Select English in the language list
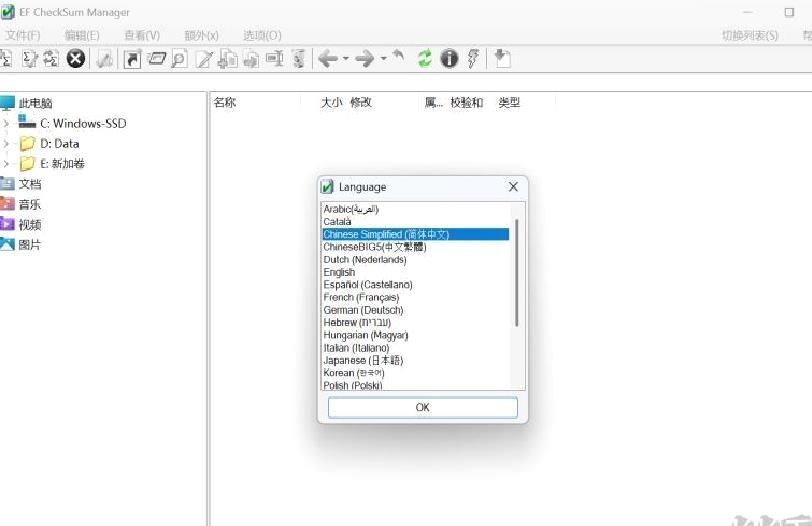The width and height of the screenshot is (812, 526). point(415,272)
